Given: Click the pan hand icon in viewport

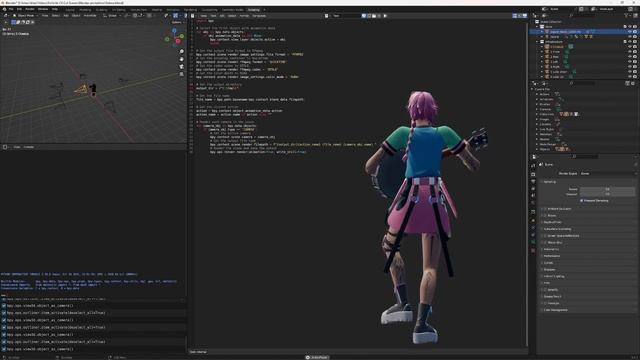Looking at the screenshot, I should click(x=182, y=59).
